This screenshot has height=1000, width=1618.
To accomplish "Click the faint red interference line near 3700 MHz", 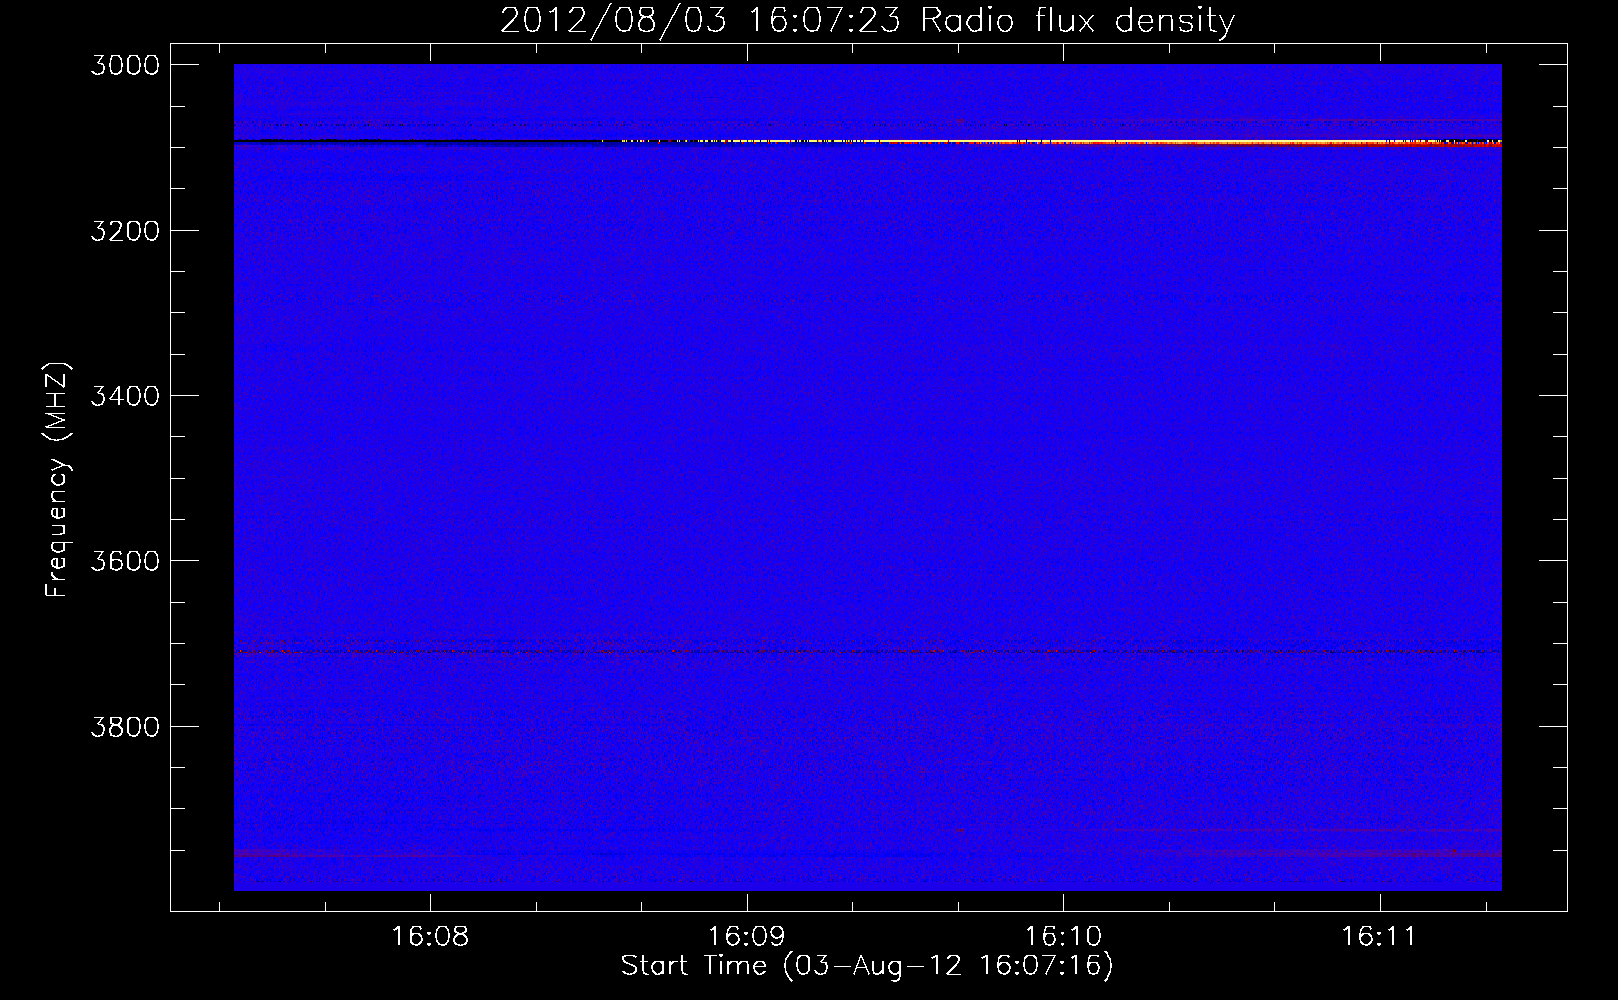I will coord(867,652).
